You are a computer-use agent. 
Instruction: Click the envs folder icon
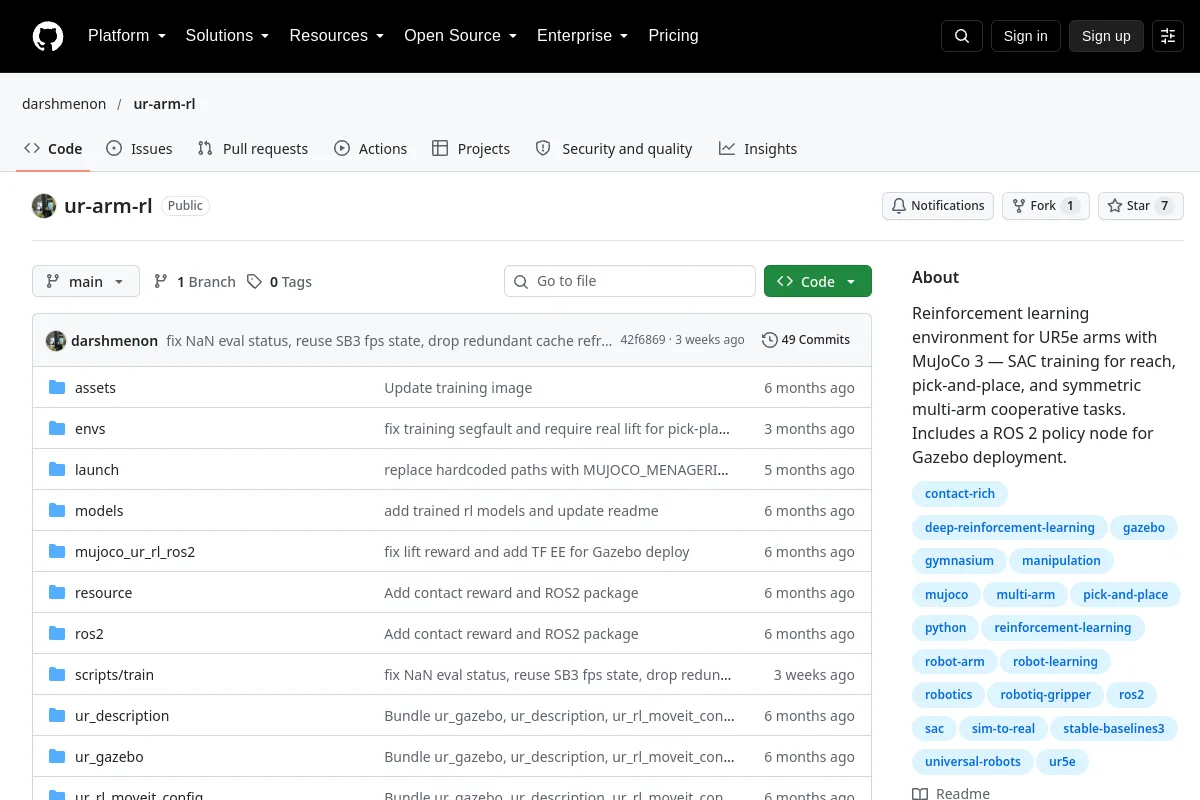click(57, 428)
